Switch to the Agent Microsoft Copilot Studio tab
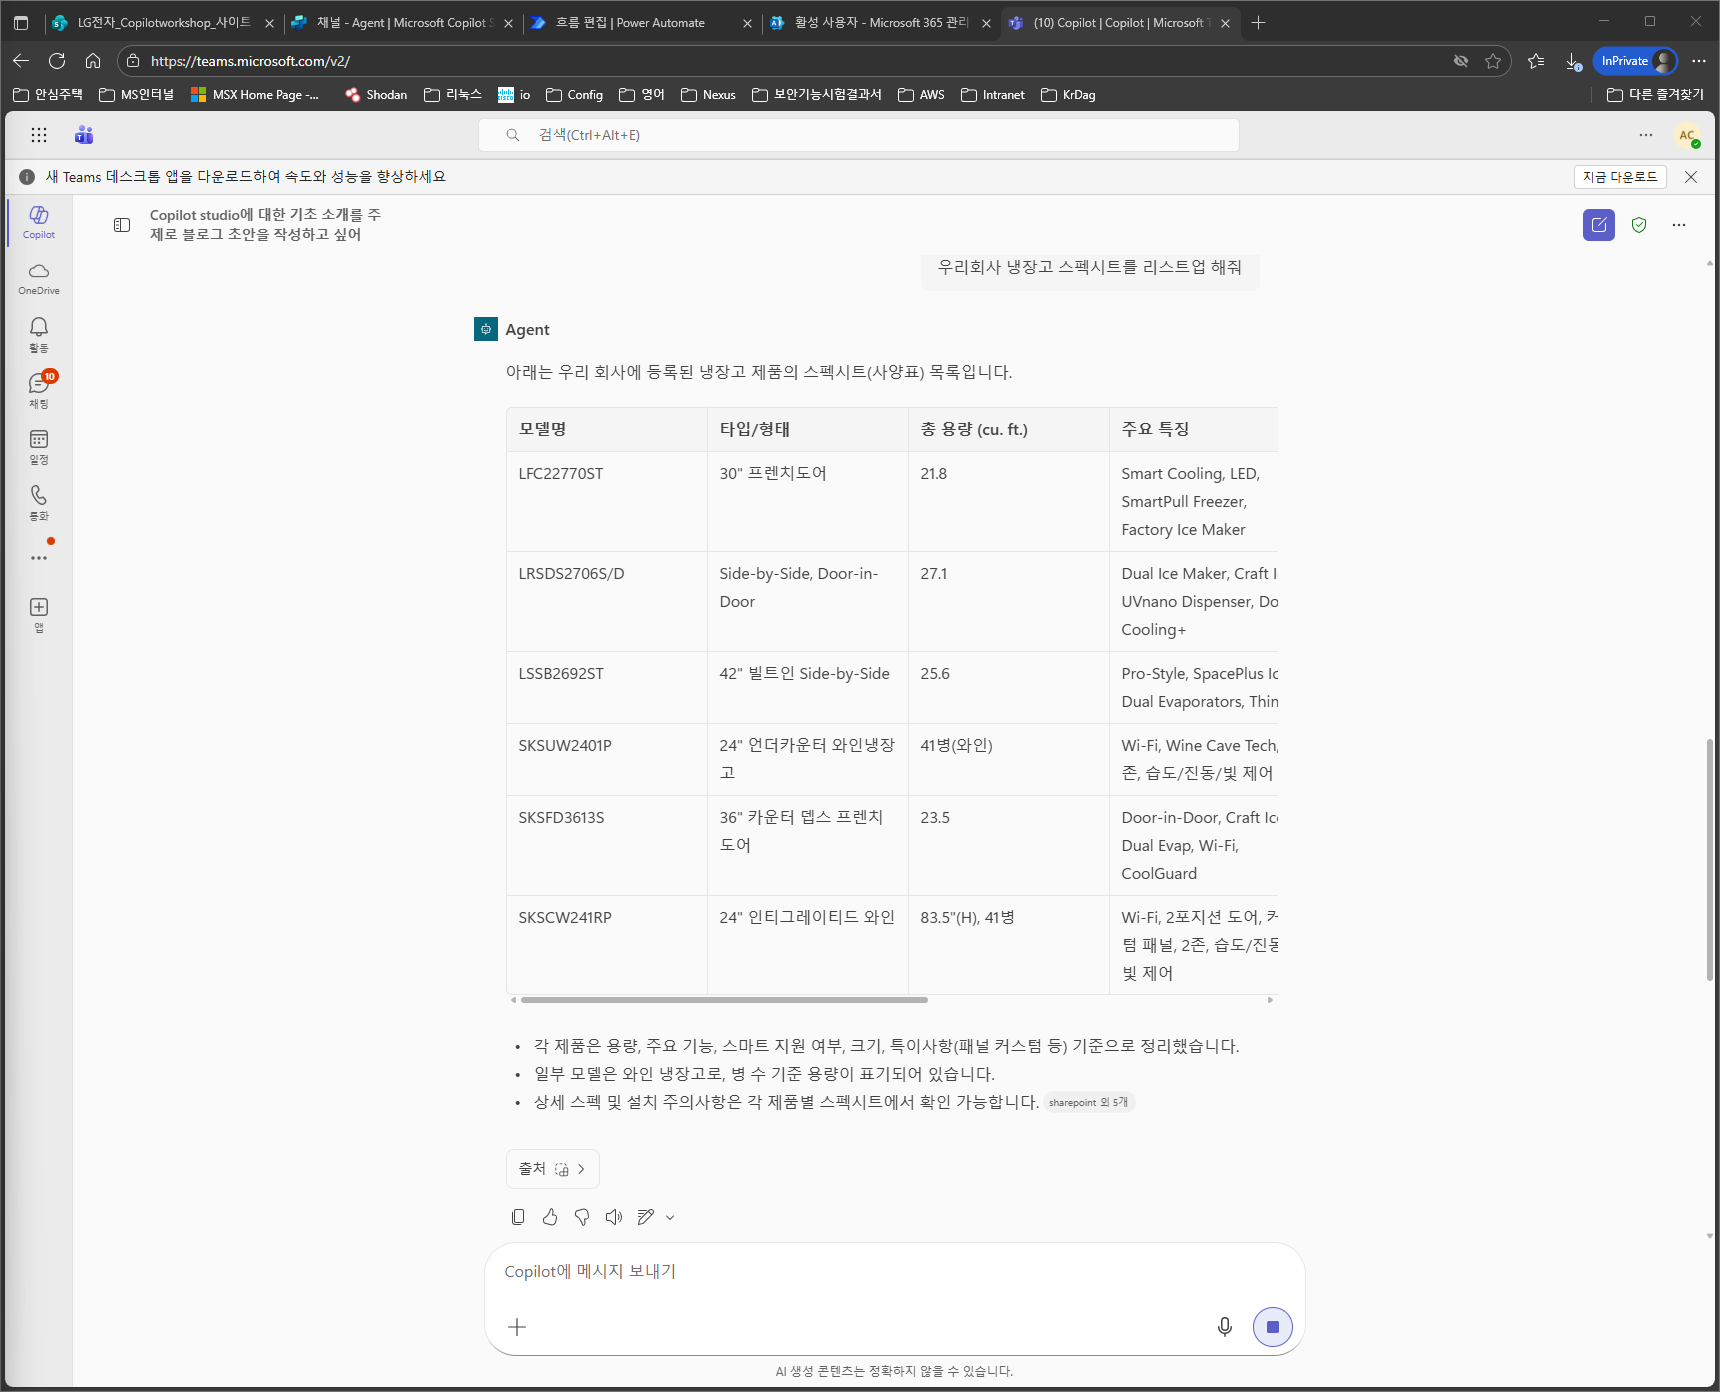The width and height of the screenshot is (1720, 1392). pos(400,22)
